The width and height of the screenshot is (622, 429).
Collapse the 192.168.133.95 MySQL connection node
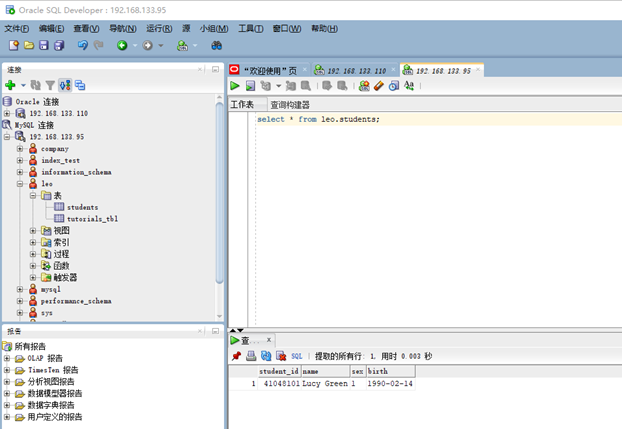pyautogui.click(x=7, y=137)
